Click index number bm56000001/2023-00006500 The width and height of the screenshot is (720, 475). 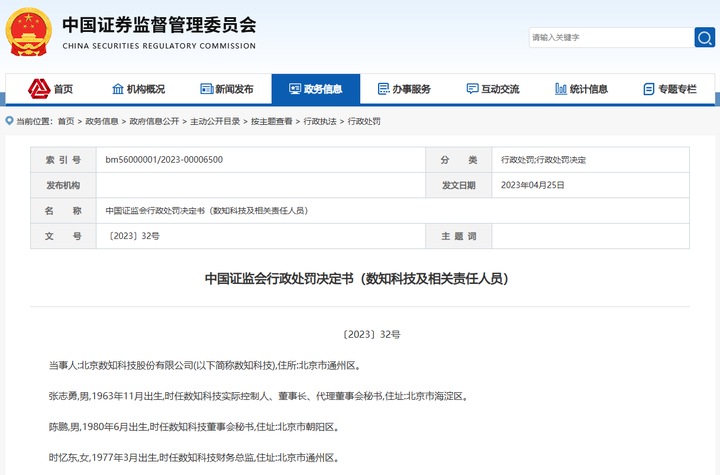click(164, 160)
